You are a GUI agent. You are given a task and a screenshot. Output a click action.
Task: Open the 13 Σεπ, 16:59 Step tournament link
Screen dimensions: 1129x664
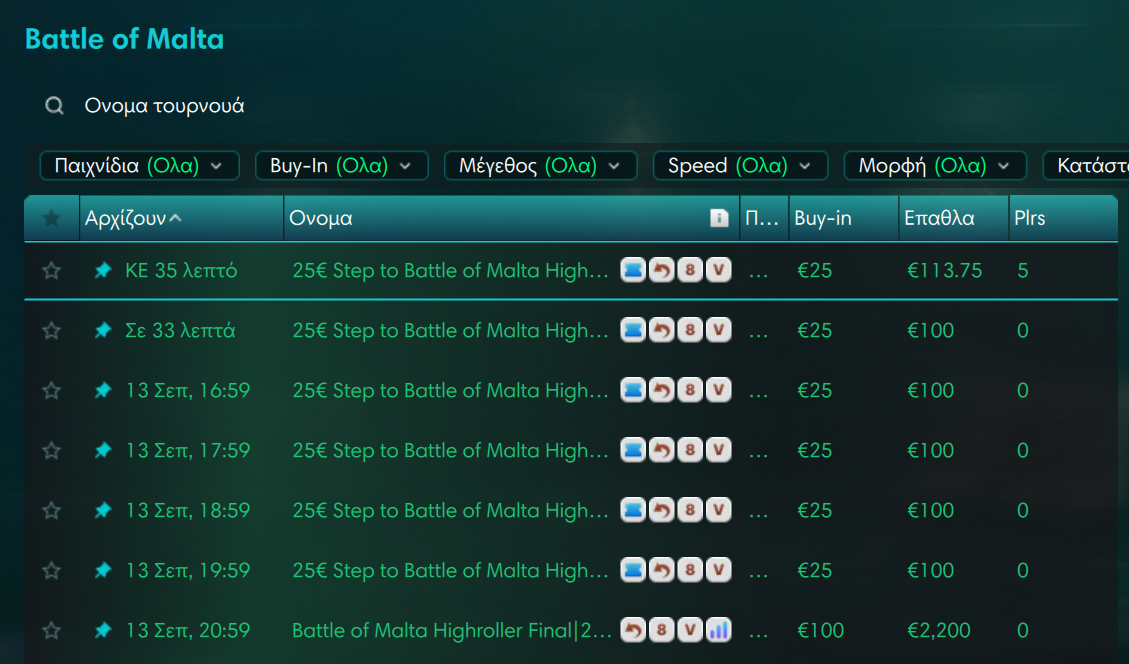point(450,390)
